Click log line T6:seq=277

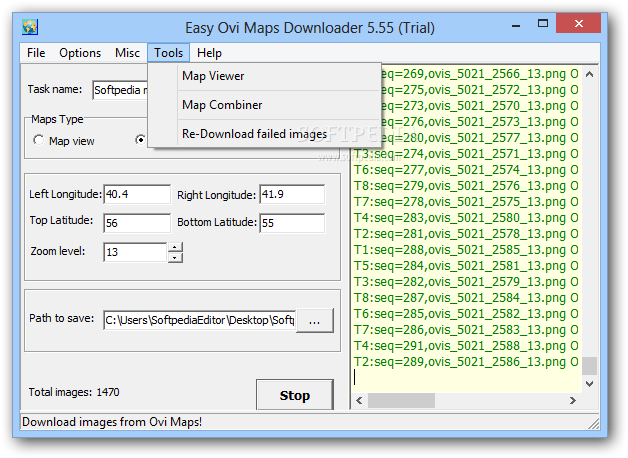coord(466,170)
